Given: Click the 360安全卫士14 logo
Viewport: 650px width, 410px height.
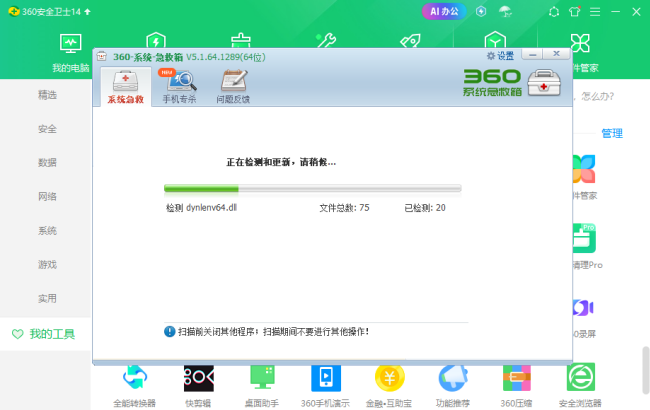Looking at the screenshot, I should point(14,12).
